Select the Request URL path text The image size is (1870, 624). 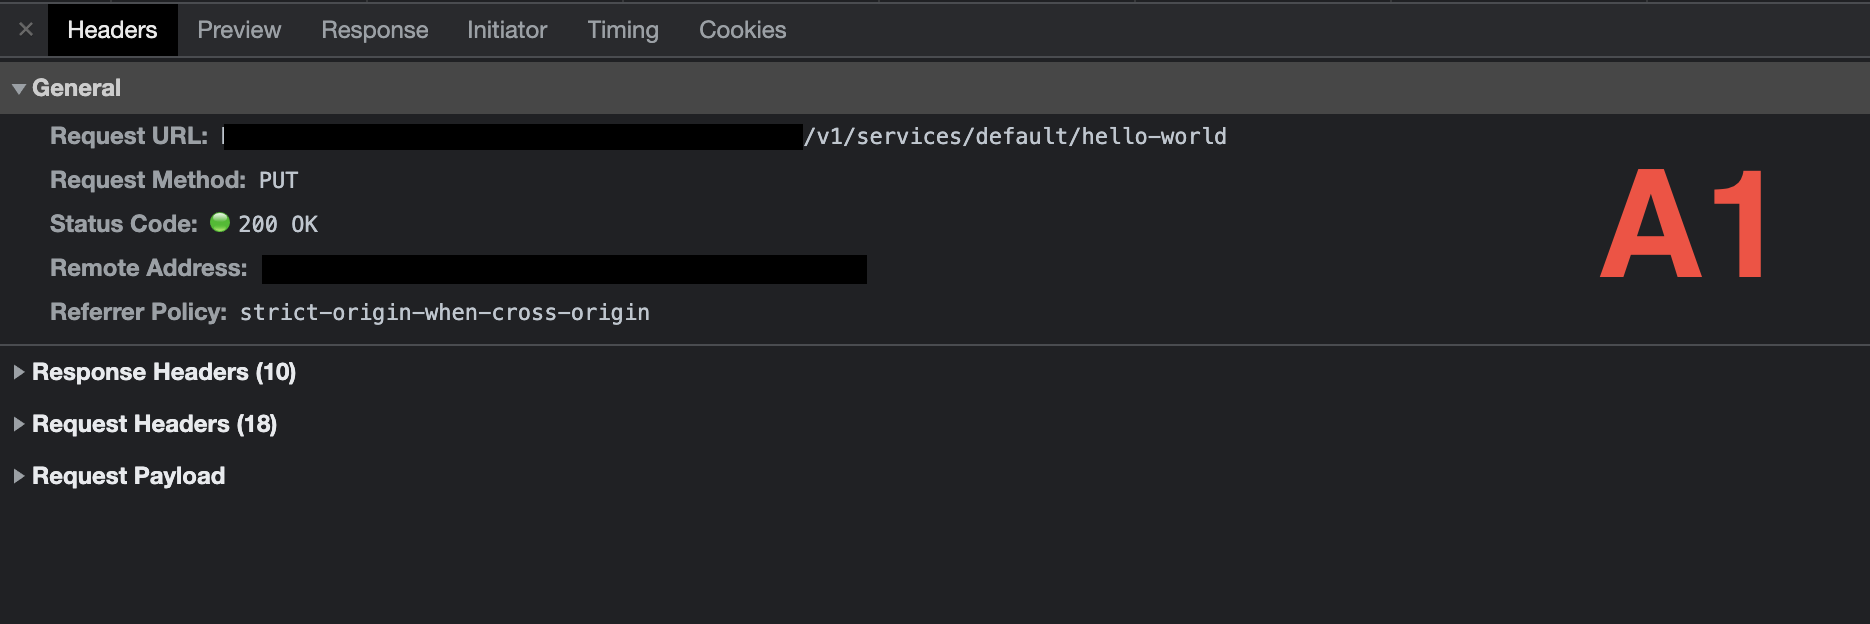point(1016,135)
